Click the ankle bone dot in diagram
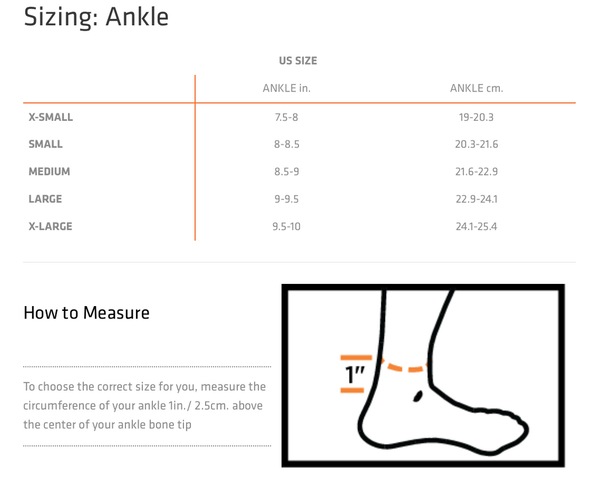Screen dimensions: 600x495 pyautogui.click(x=418, y=396)
